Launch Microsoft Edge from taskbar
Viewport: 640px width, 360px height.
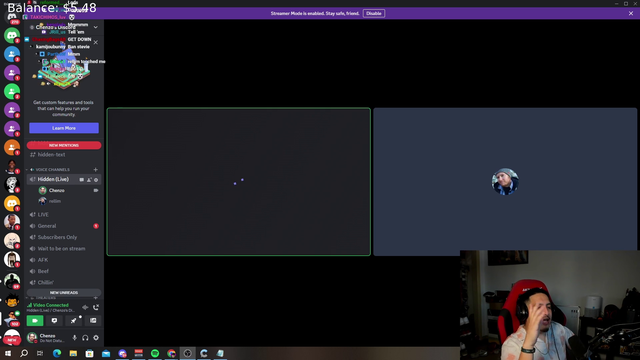coord(57,353)
